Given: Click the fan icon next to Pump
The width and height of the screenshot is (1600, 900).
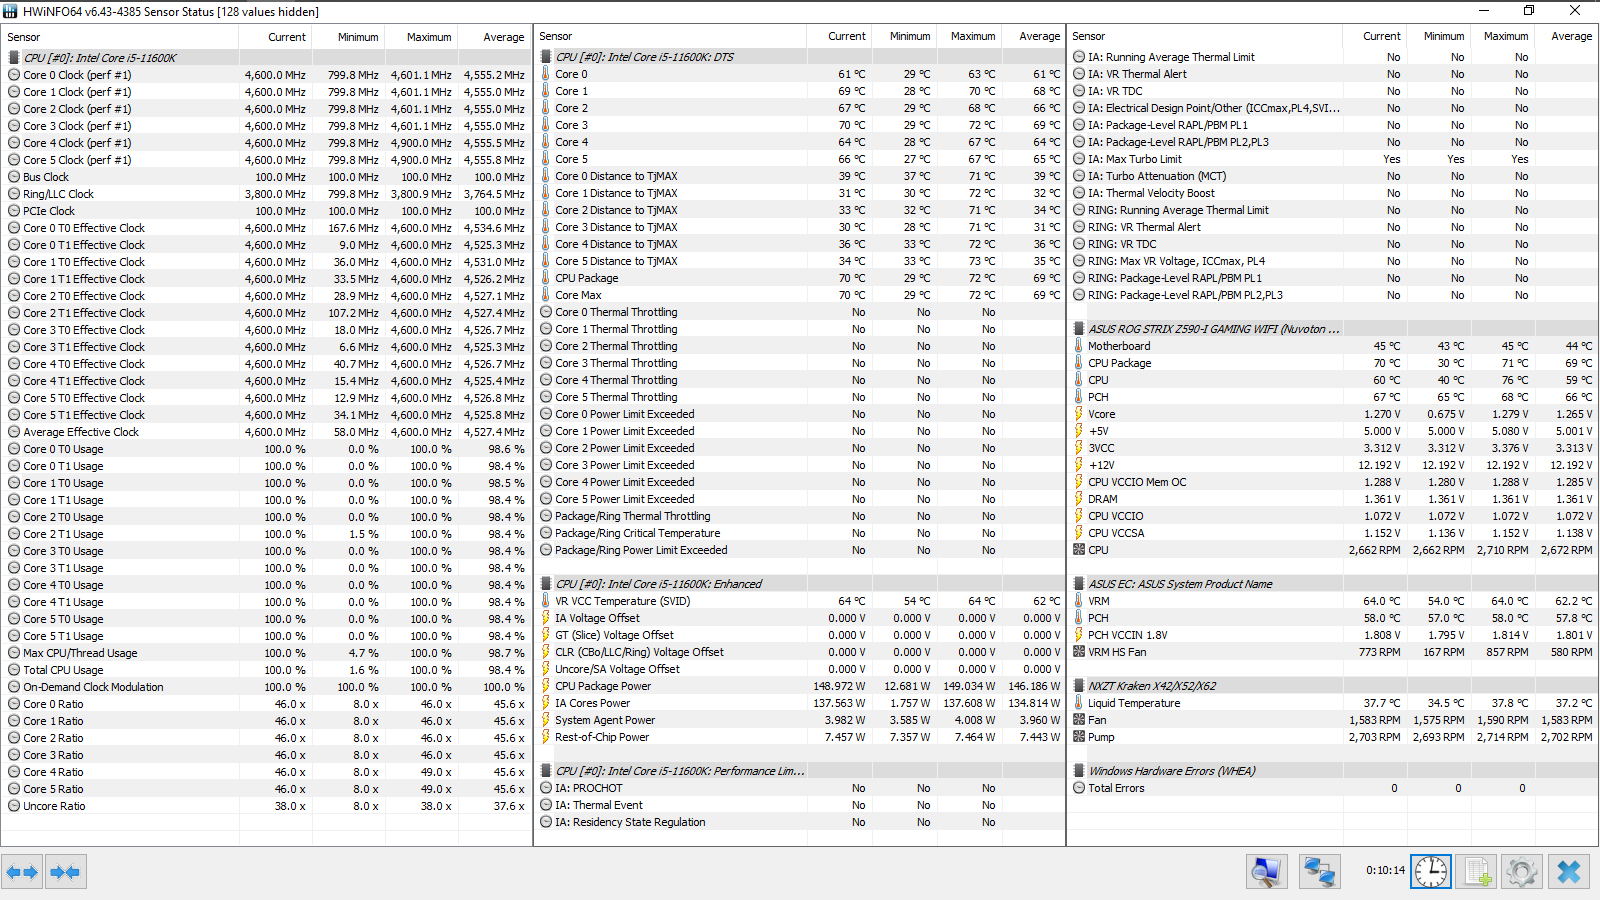Looking at the screenshot, I should click(1079, 737).
